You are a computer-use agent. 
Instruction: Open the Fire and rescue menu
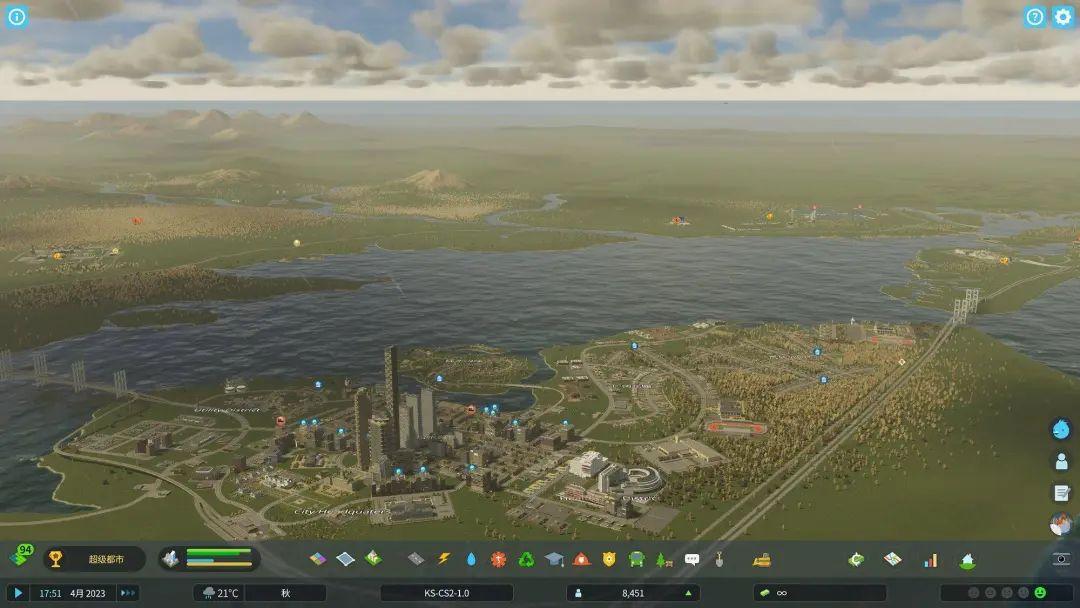tap(581, 559)
